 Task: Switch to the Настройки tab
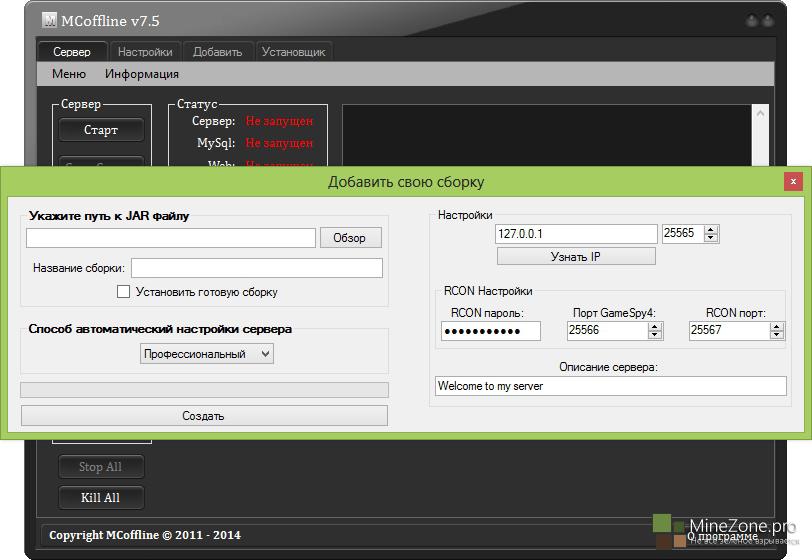(145, 52)
